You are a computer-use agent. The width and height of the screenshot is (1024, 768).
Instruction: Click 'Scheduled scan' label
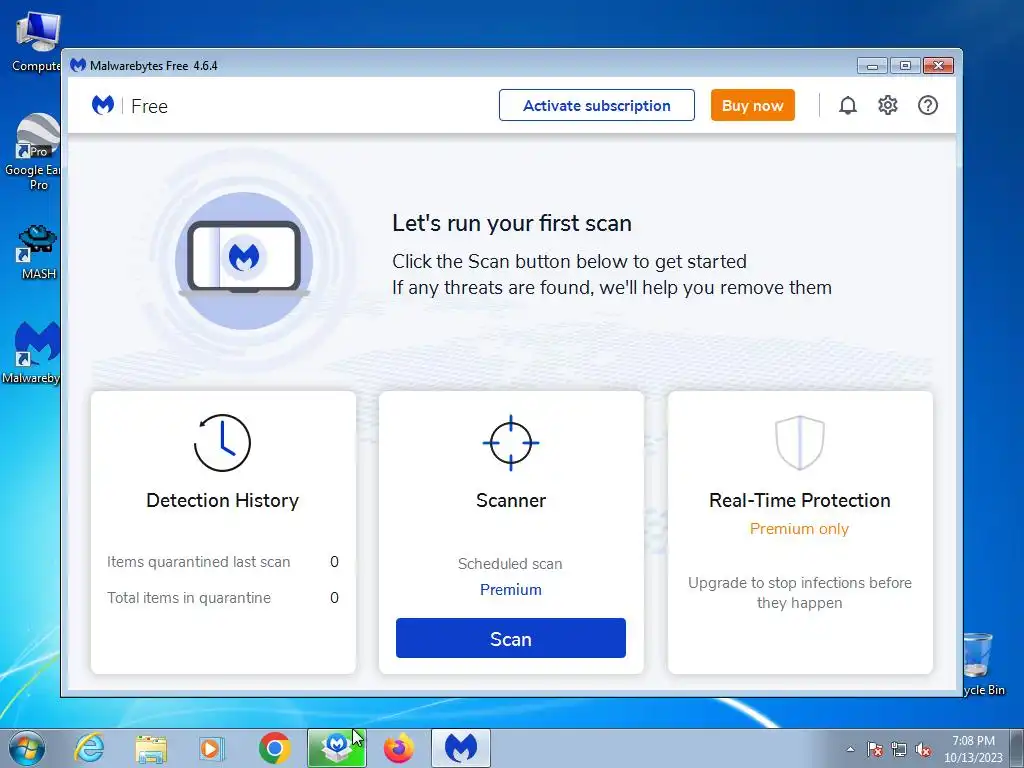[x=510, y=564]
